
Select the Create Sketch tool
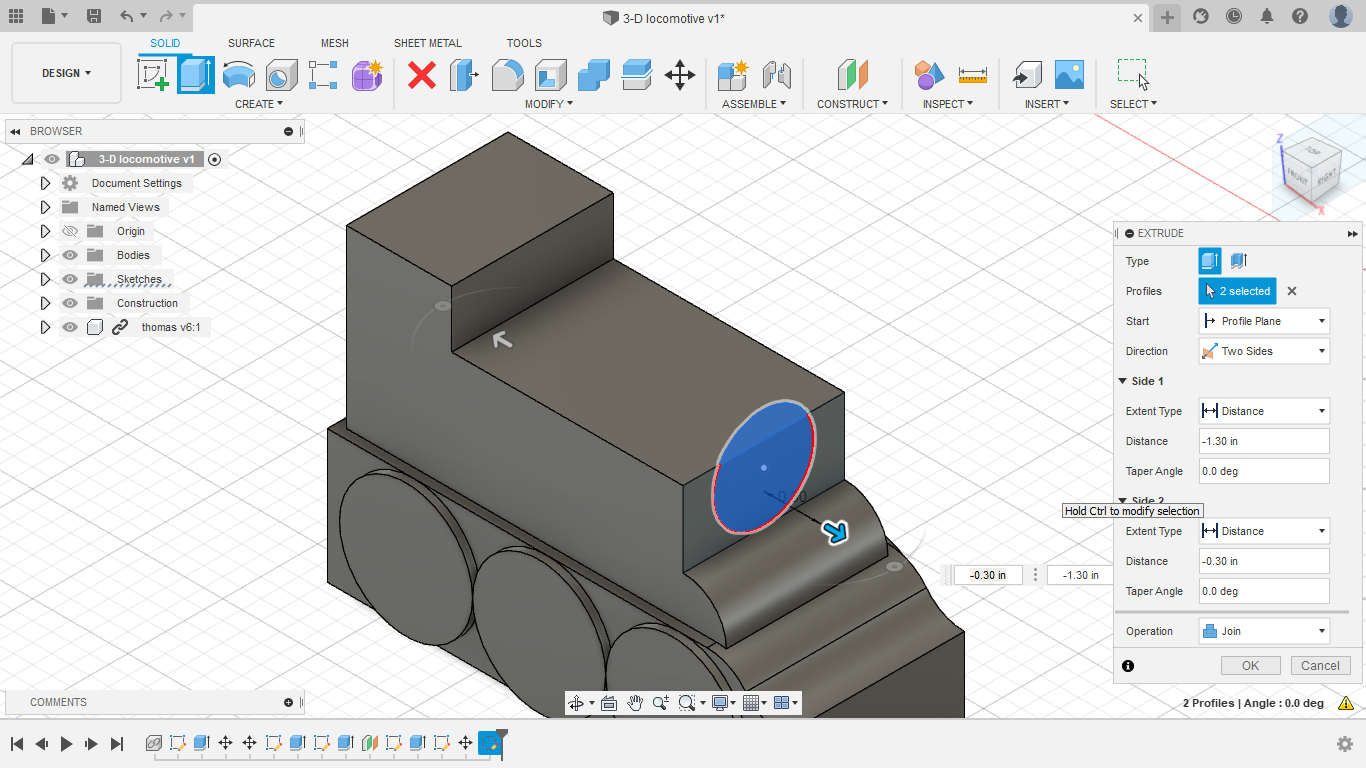[x=153, y=75]
